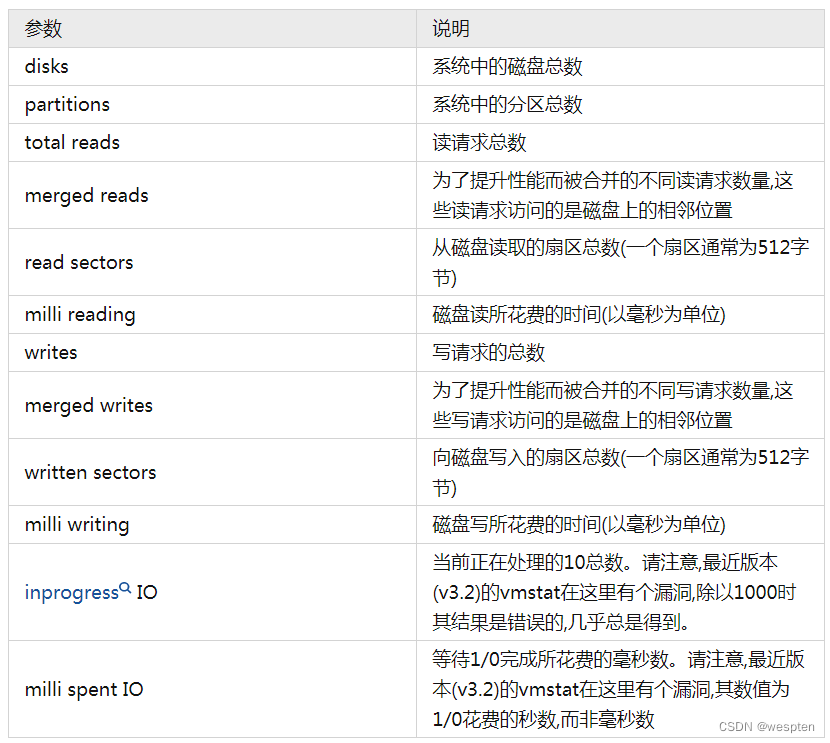Image resolution: width=830 pixels, height=743 pixels.
Task: Click the milli spent IO cell
Action: pyautogui.click(x=212, y=690)
